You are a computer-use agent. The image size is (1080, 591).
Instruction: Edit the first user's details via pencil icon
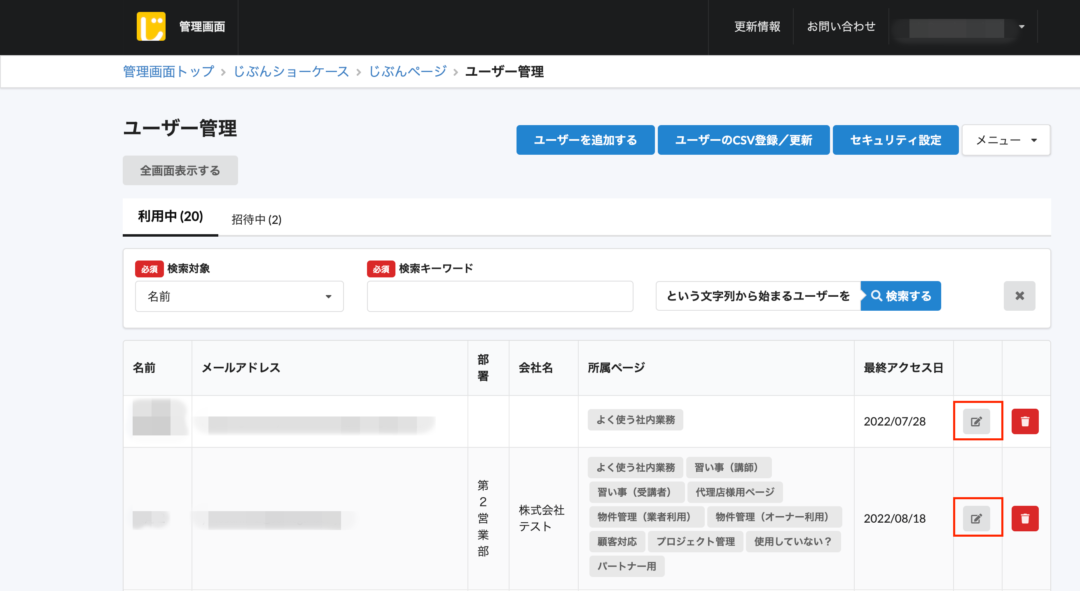click(977, 420)
